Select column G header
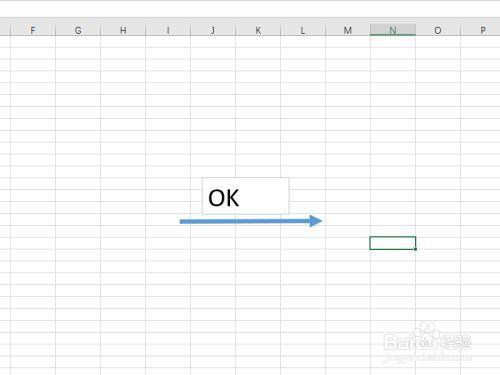Viewport: 500px width, 375px height. pos(78,30)
